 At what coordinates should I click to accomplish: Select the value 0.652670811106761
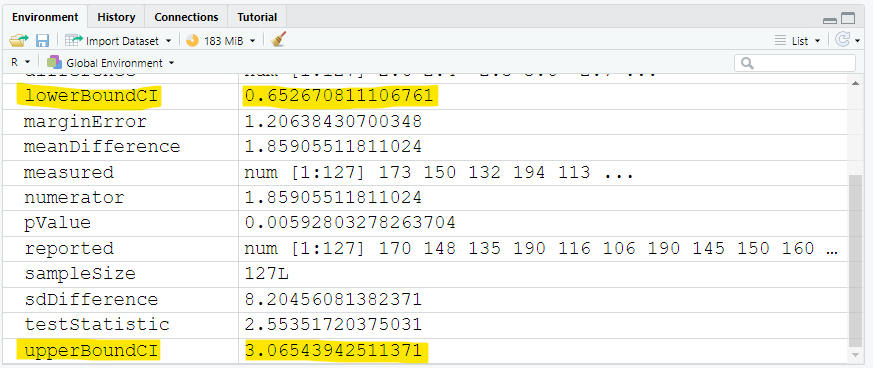pyautogui.click(x=339, y=96)
